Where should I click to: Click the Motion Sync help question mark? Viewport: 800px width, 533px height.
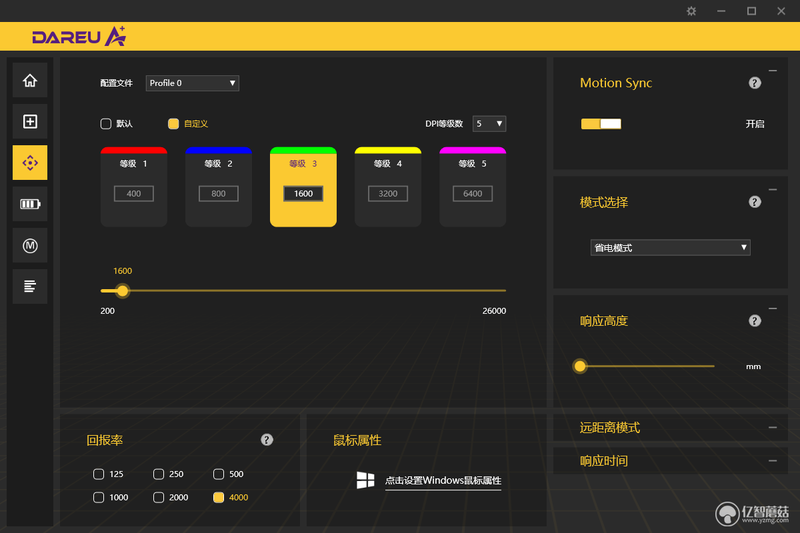coord(755,83)
